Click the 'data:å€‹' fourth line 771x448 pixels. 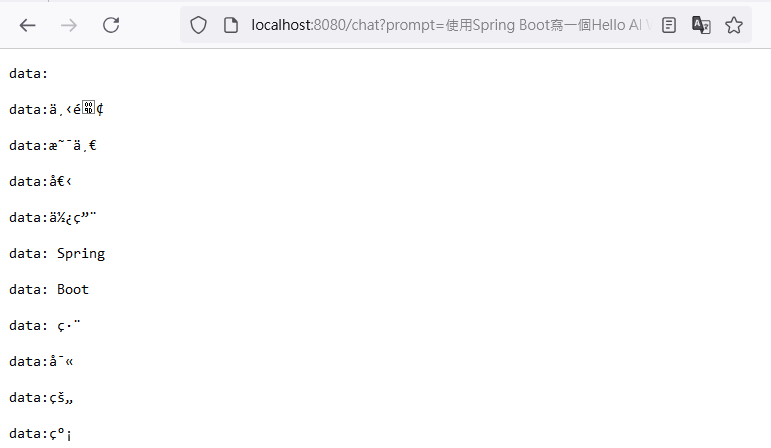[40, 181]
